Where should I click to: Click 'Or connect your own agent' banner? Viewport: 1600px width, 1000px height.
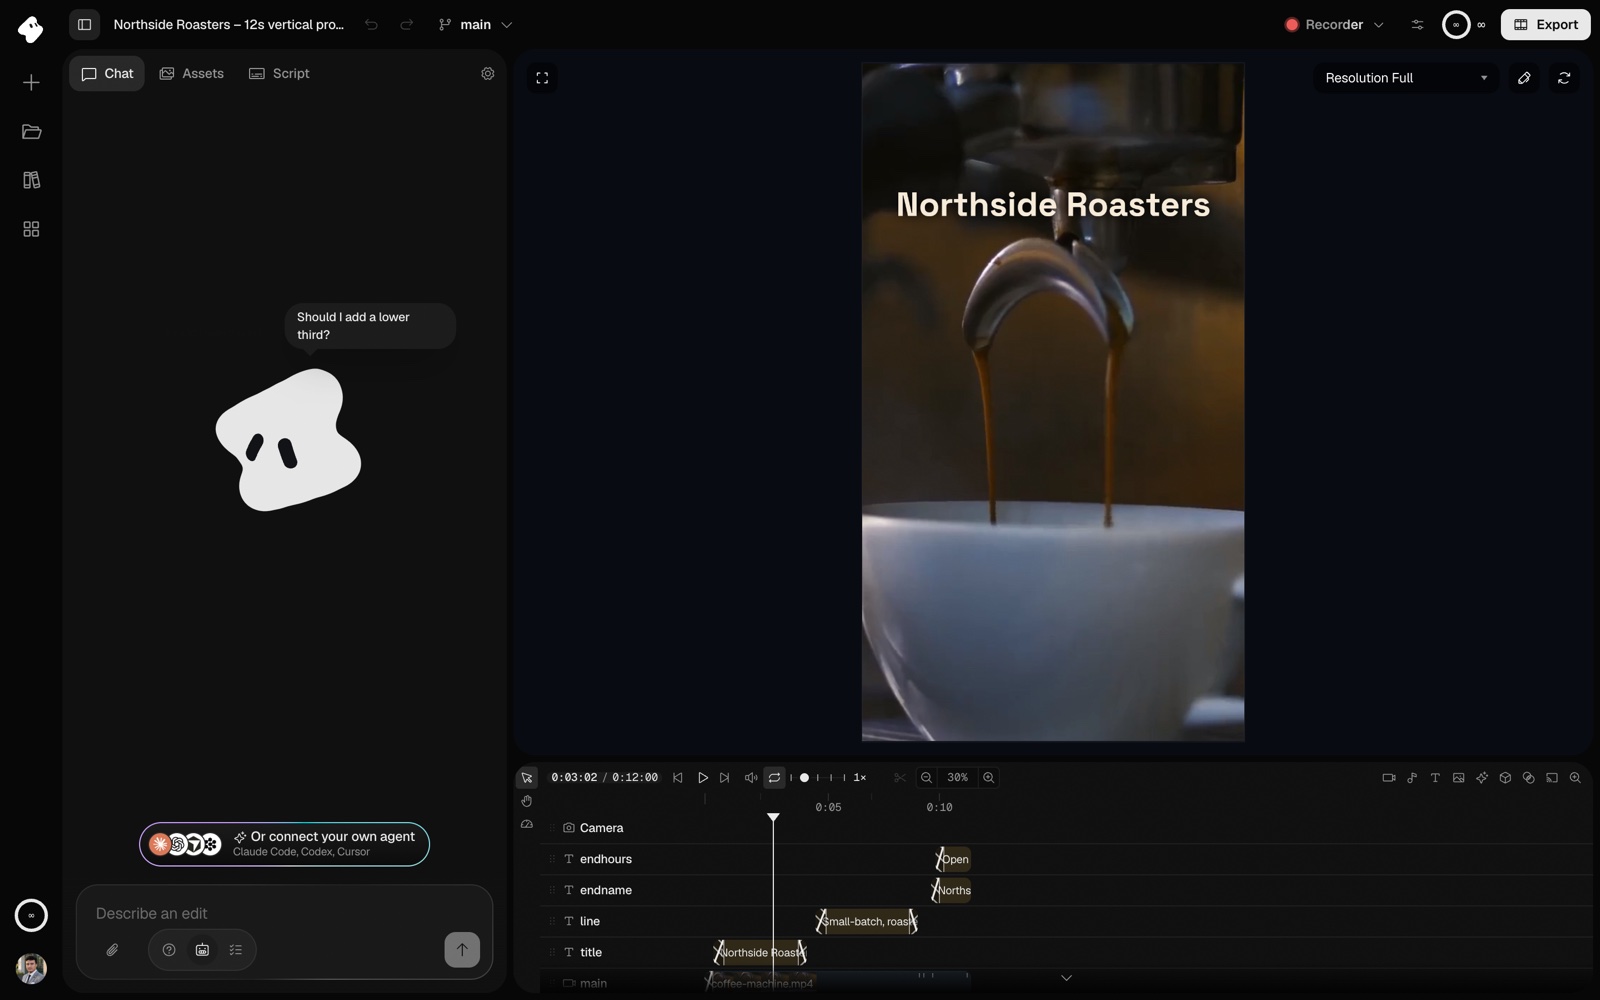click(284, 844)
